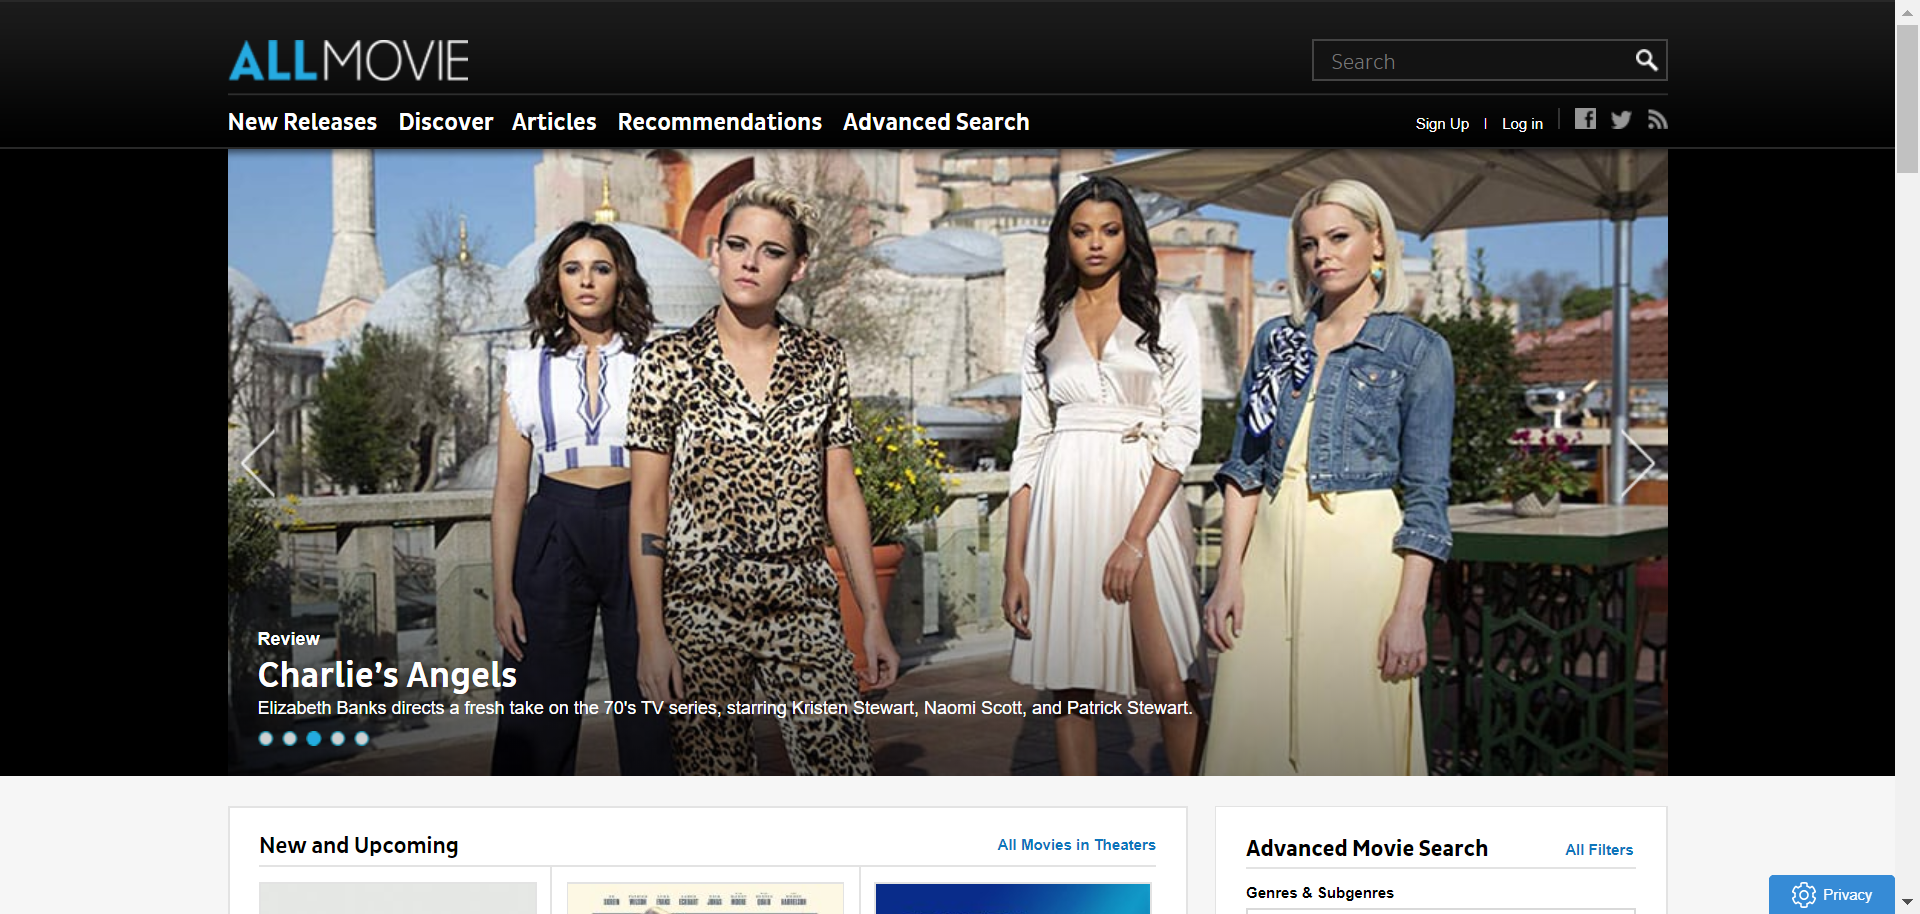
Task: Click the Sign Up link
Action: click(1441, 124)
